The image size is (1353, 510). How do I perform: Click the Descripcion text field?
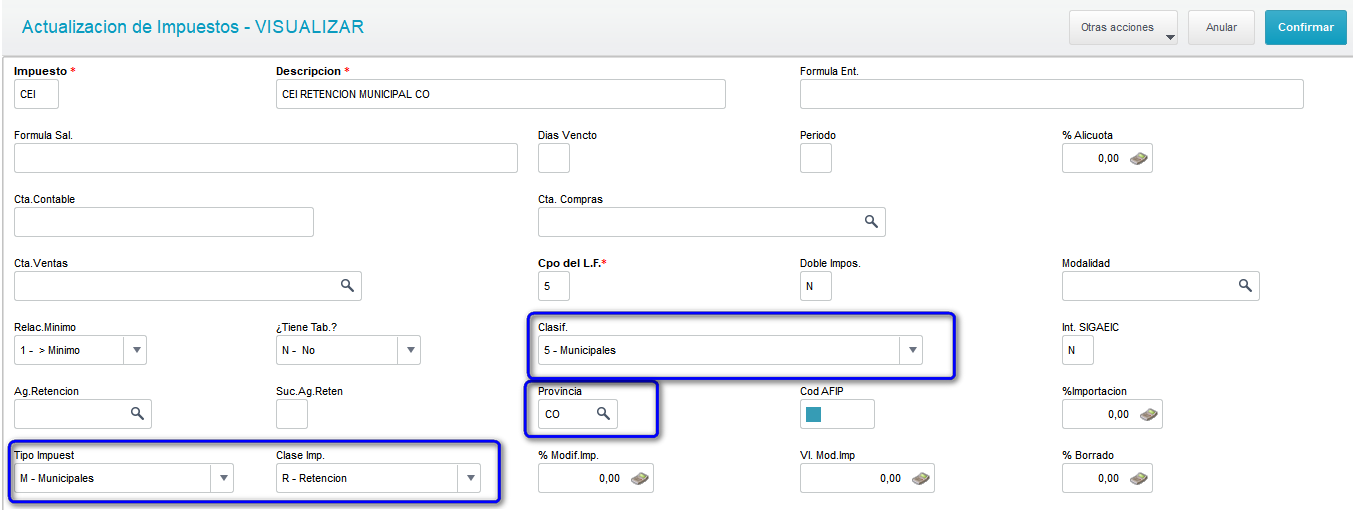click(501, 94)
